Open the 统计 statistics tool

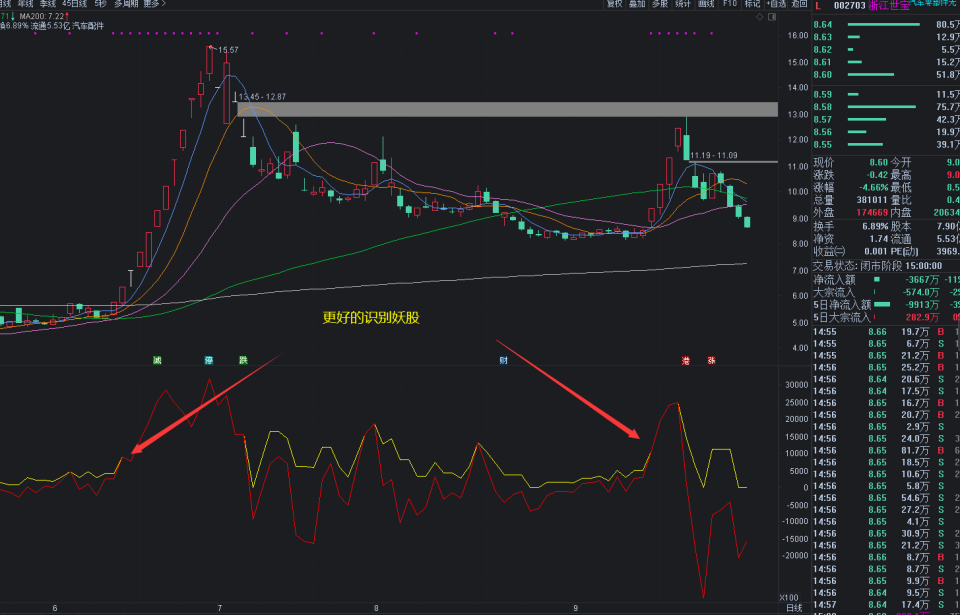click(683, 4)
